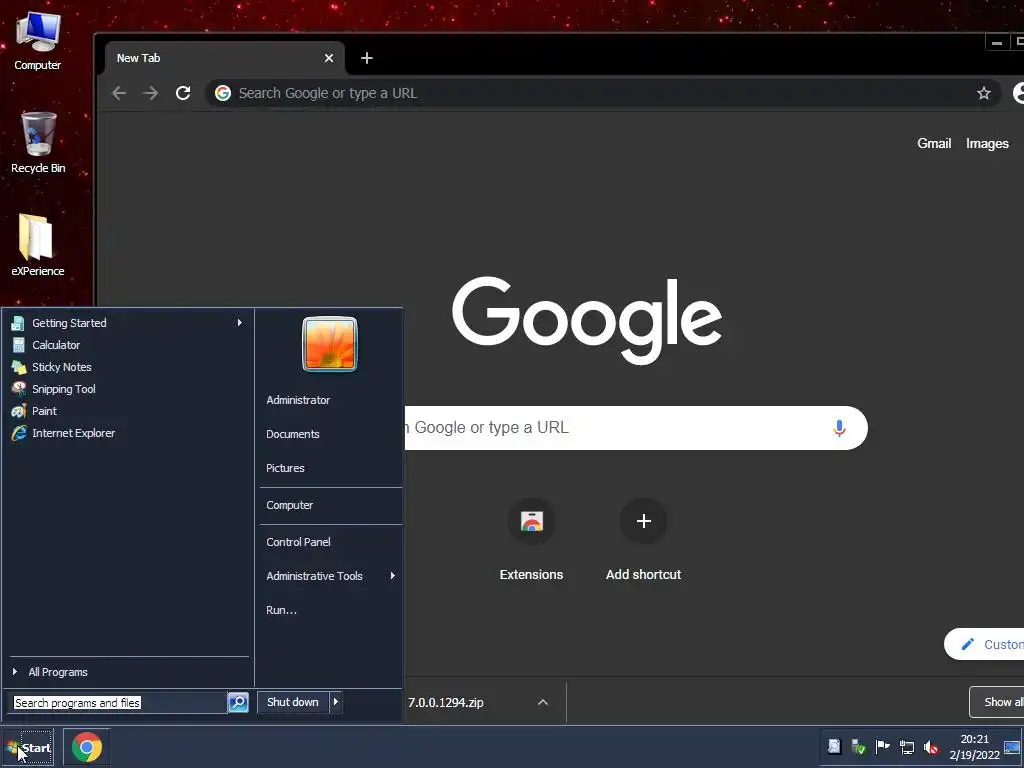Open Documents from Start menu

(293, 434)
